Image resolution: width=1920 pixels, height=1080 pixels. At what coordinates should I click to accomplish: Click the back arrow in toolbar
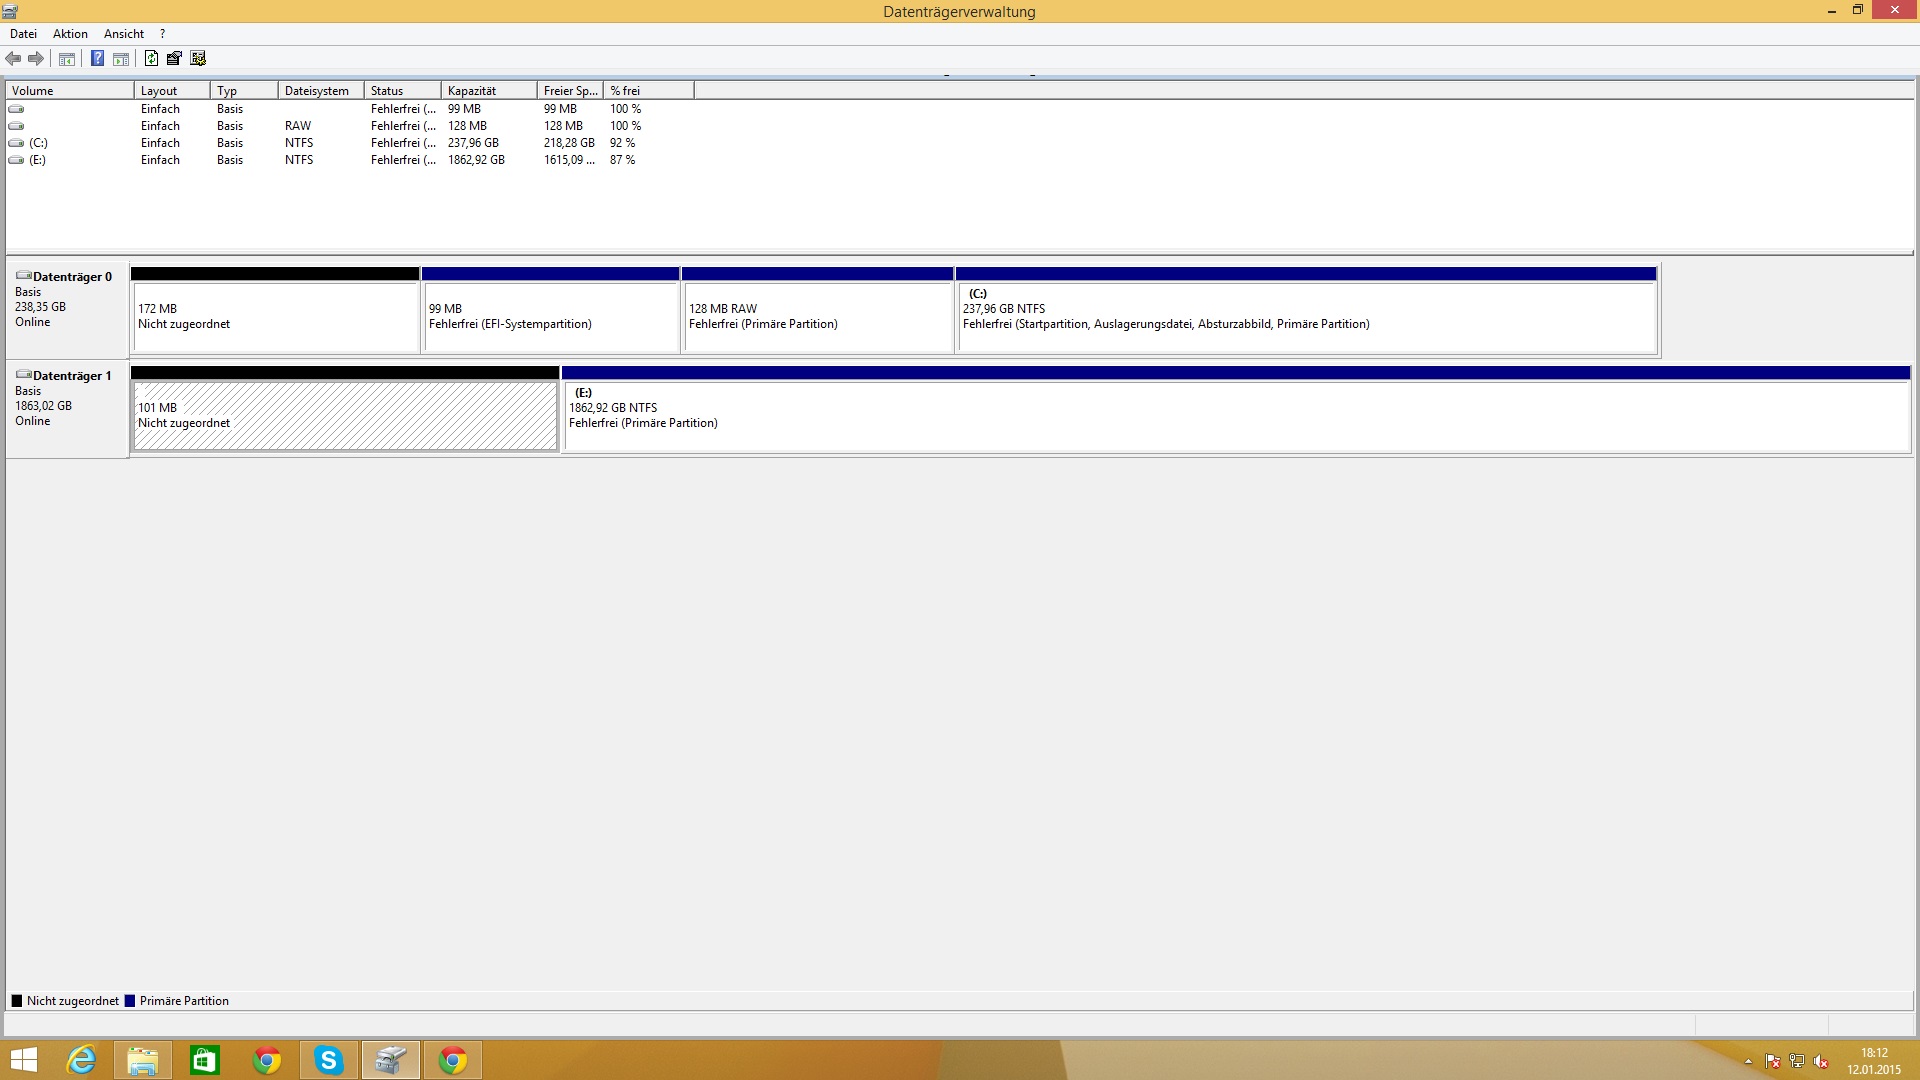click(13, 58)
